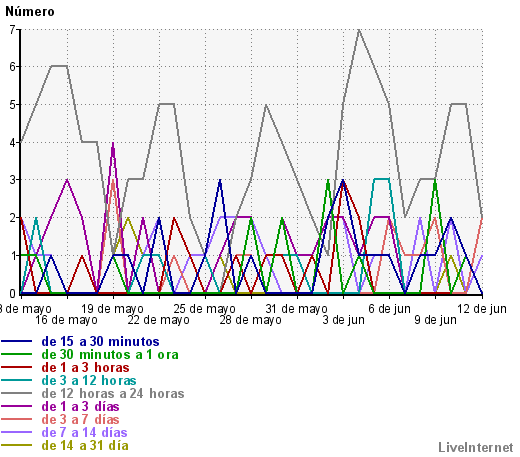The height and width of the screenshot is (457, 520).
Task: Click the '12 de jun' axis label
Action: point(482,309)
